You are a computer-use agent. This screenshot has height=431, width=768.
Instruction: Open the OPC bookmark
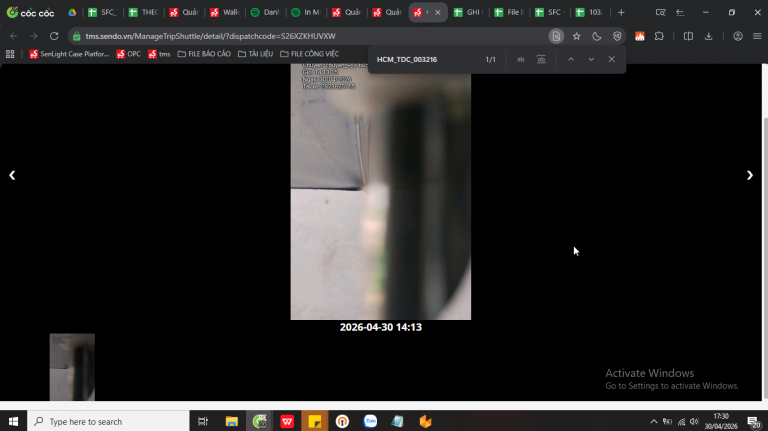click(x=128, y=54)
